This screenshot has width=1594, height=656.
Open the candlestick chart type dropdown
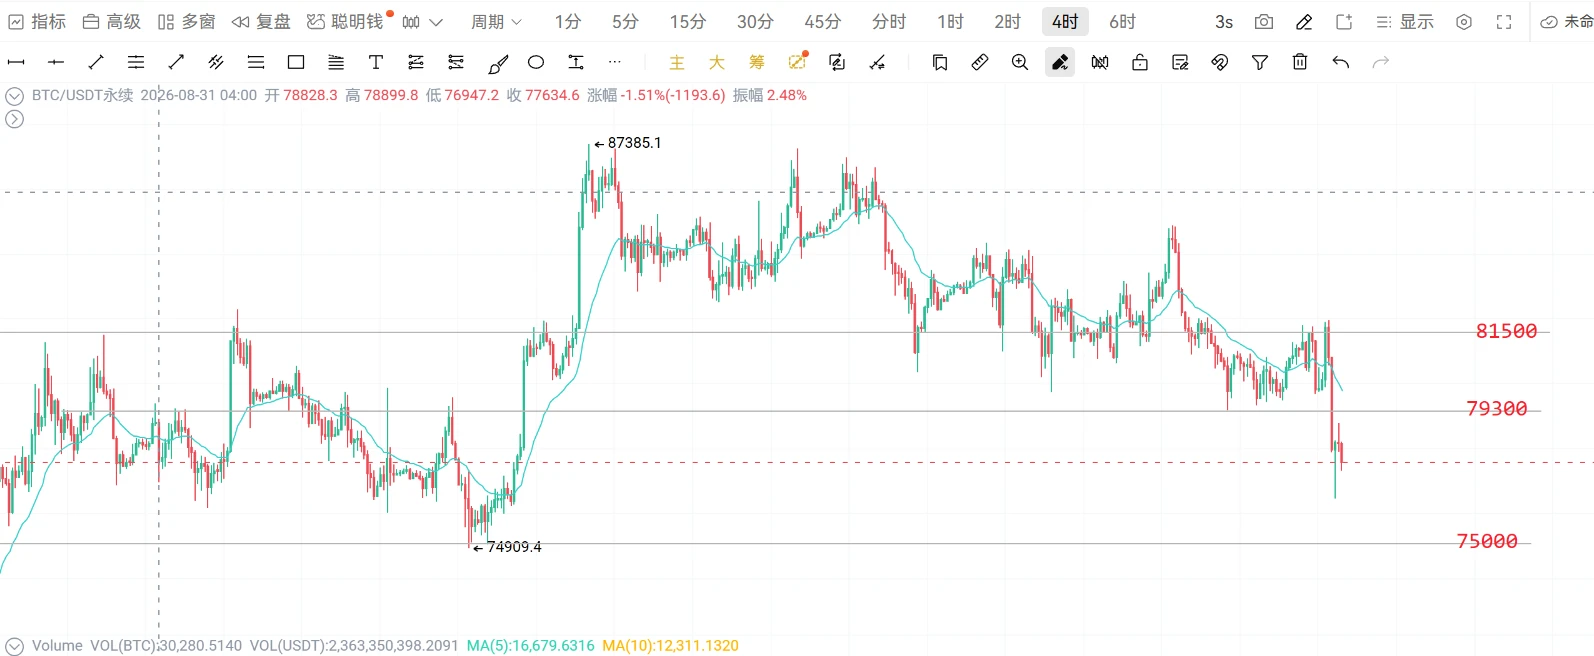pyautogui.click(x=422, y=22)
